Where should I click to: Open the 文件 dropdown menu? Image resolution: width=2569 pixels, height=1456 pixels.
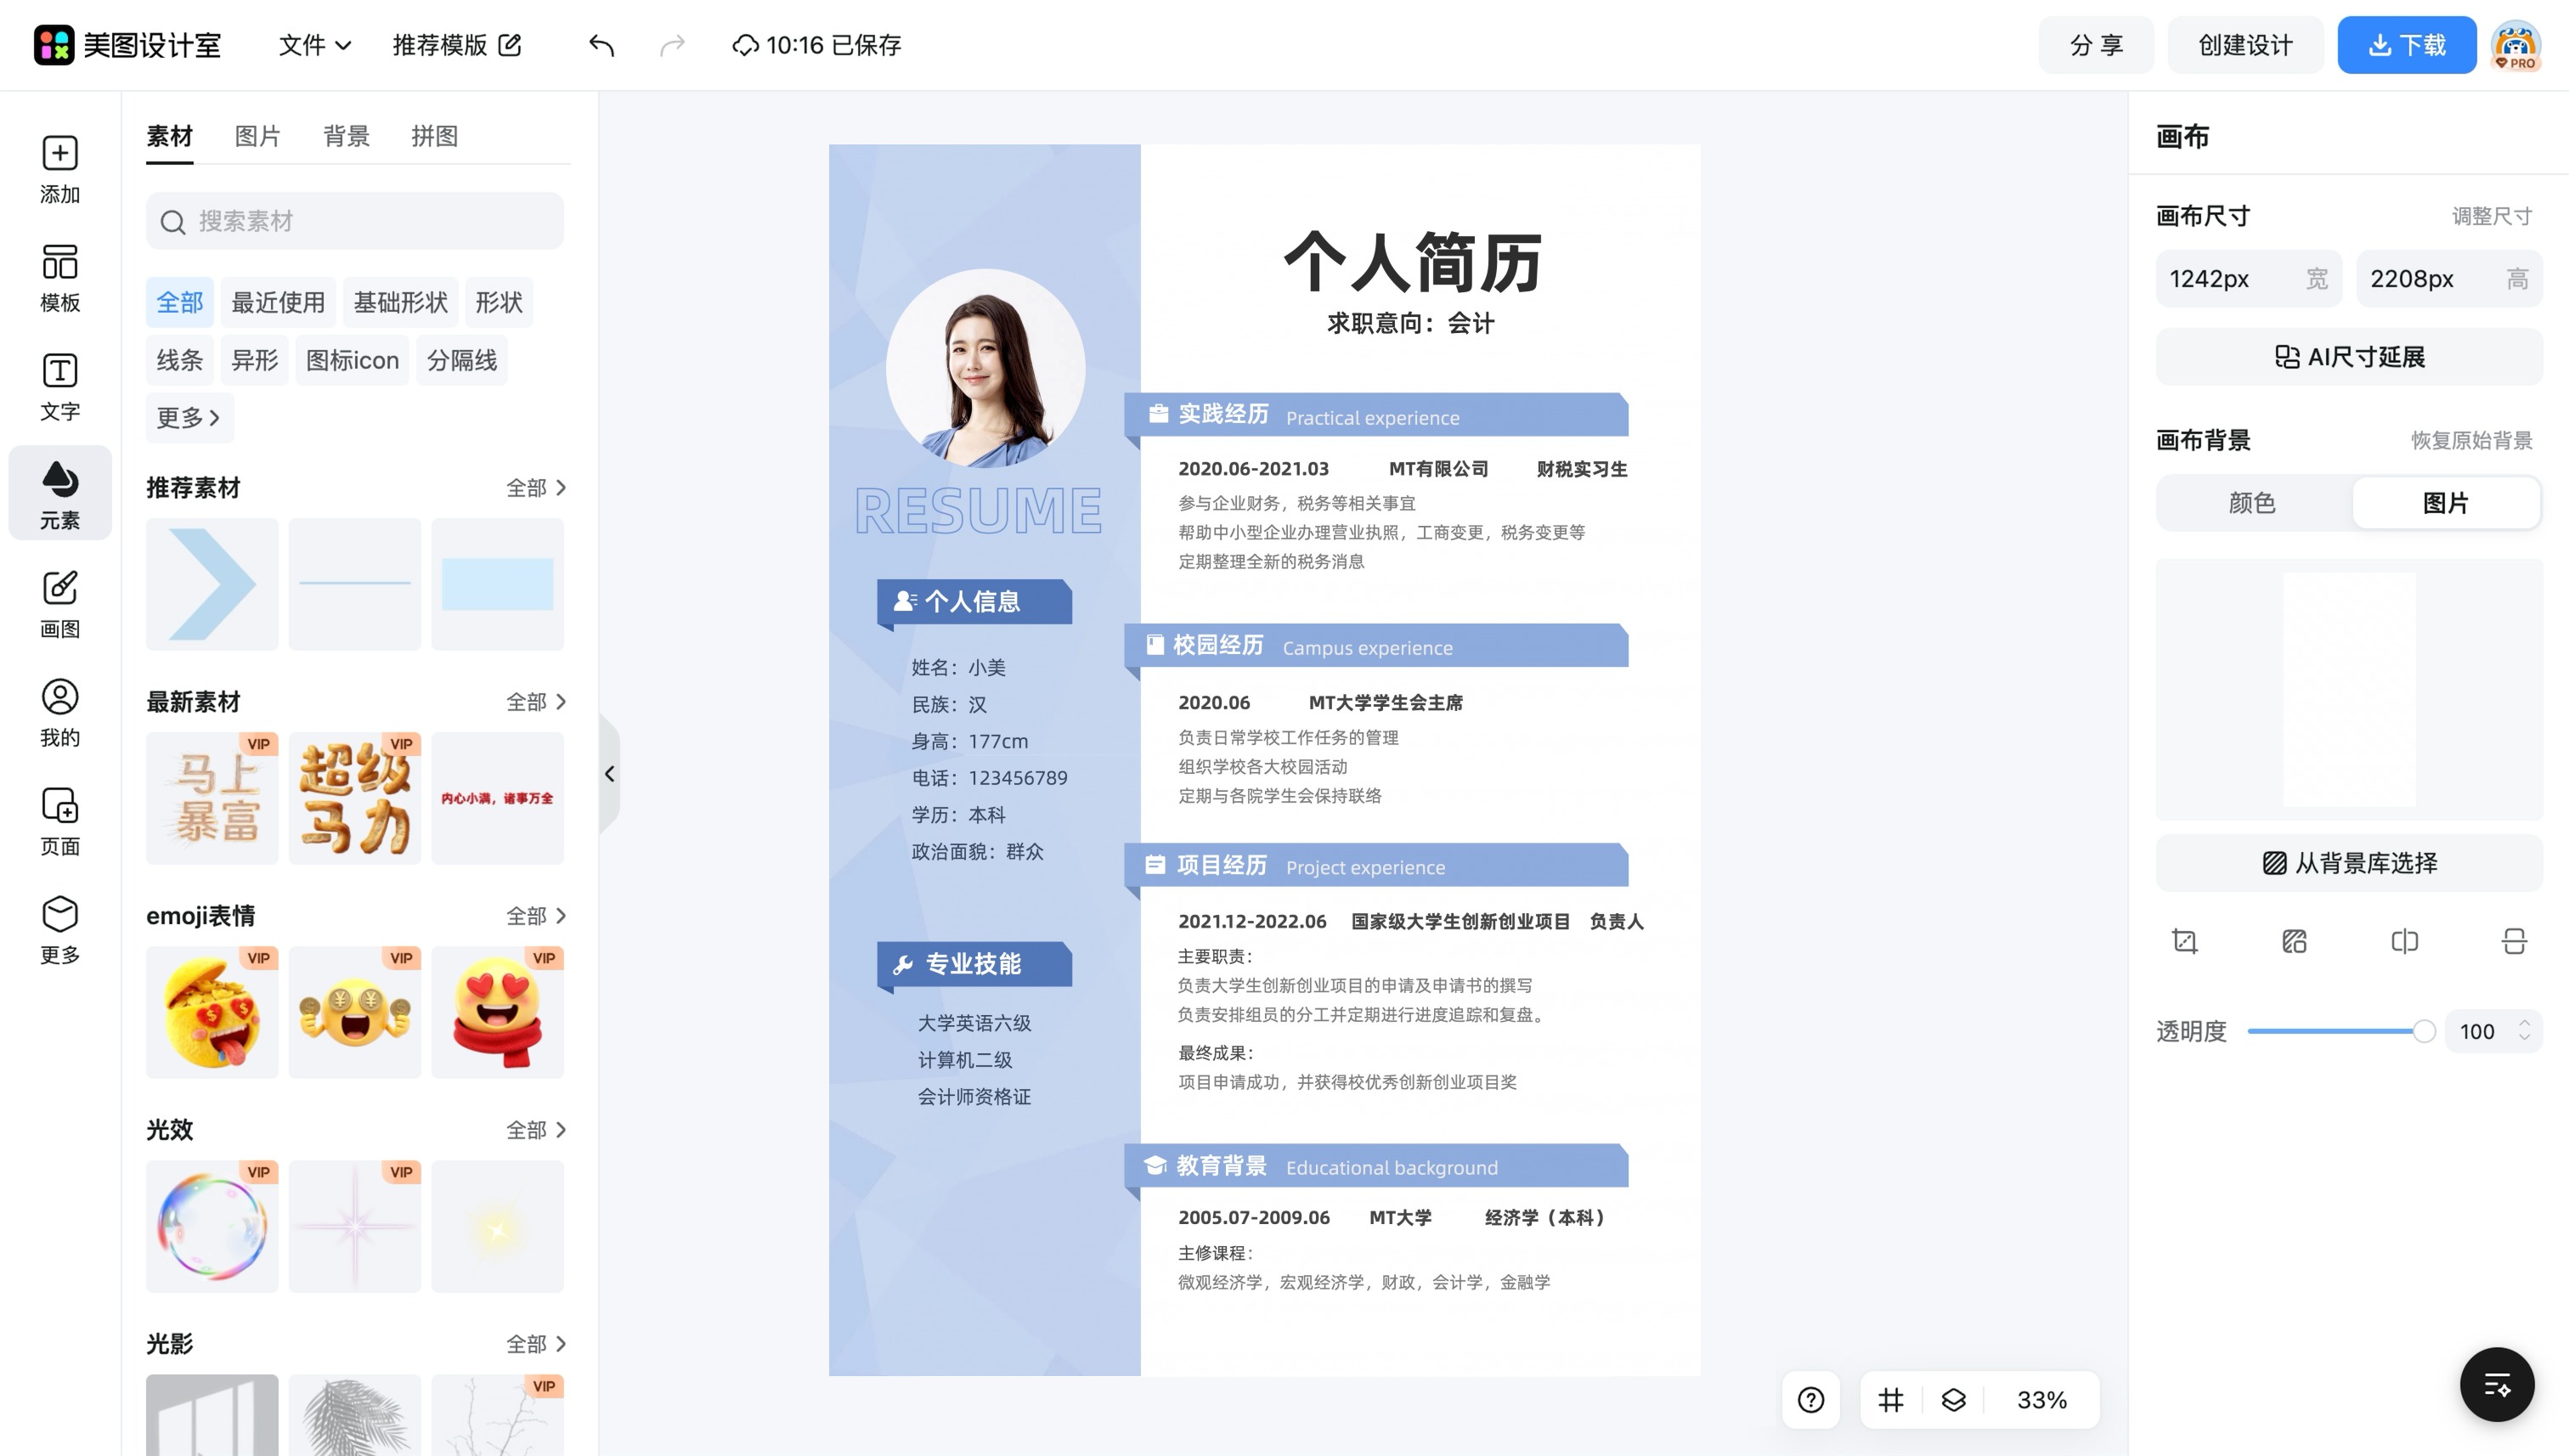click(x=314, y=45)
